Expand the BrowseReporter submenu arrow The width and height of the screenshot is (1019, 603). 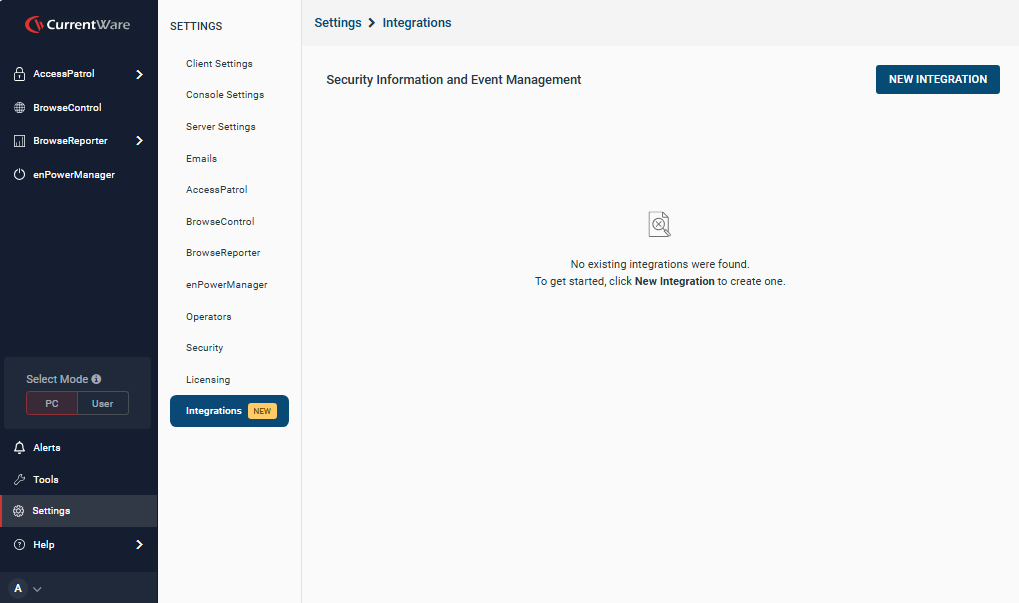coord(139,141)
